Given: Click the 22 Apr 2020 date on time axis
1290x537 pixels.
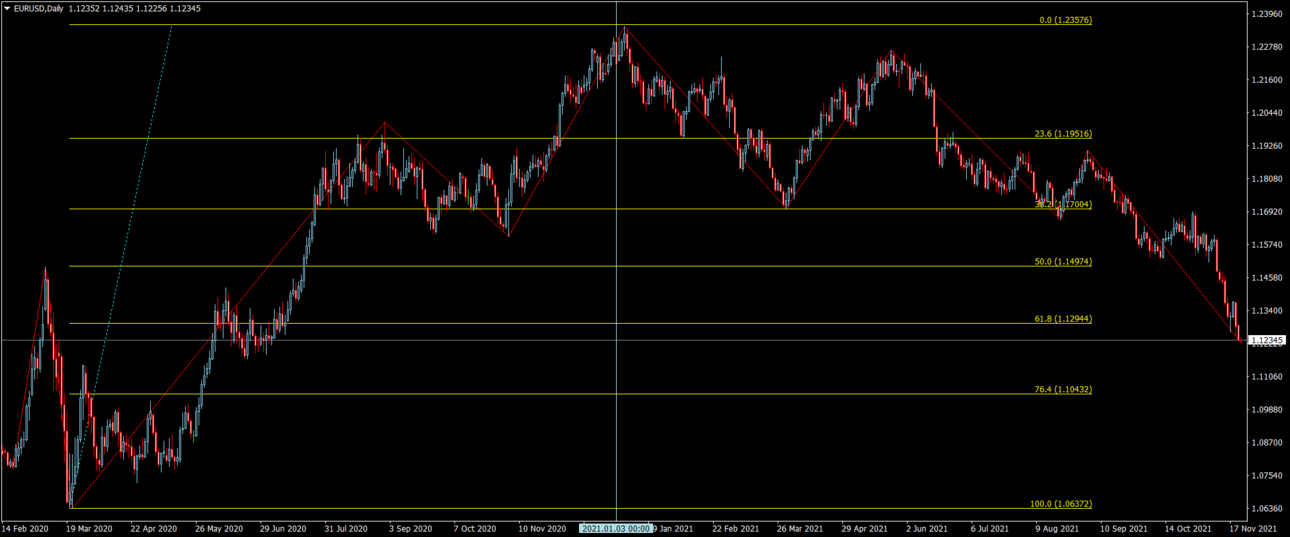Looking at the screenshot, I should pos(153,528).
